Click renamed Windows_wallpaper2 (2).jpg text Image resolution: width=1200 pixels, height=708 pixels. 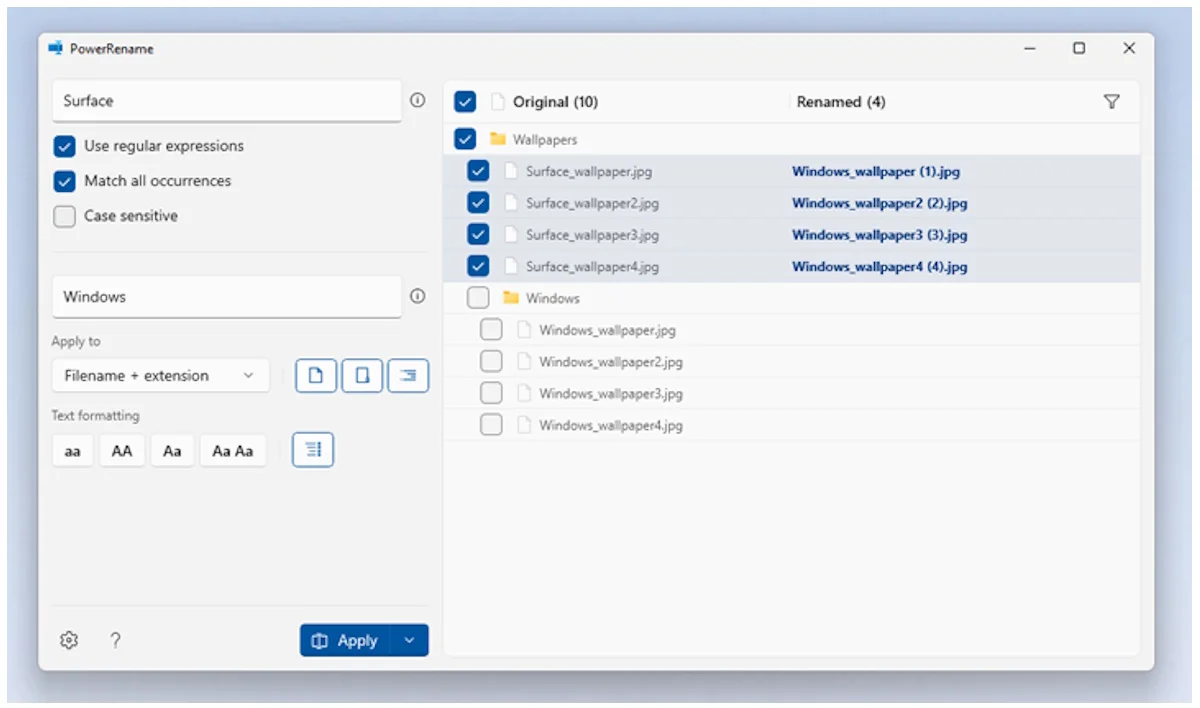tap(880, 203)
